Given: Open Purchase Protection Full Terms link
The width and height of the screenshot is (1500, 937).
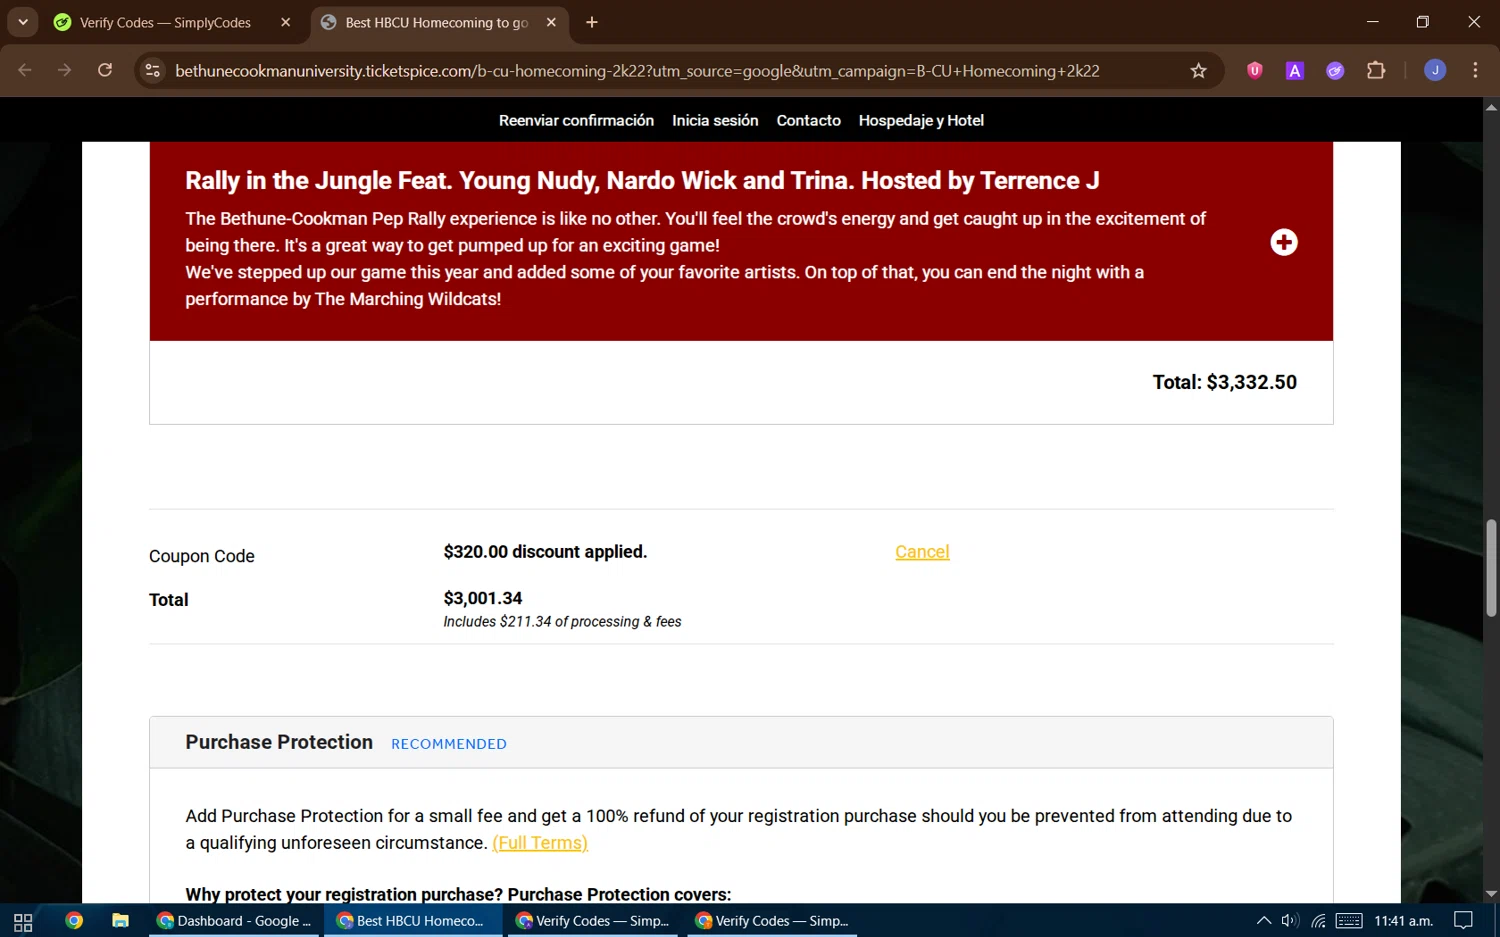Looking at the screenshot, I should pyautogui.click(x=540, y=843).
